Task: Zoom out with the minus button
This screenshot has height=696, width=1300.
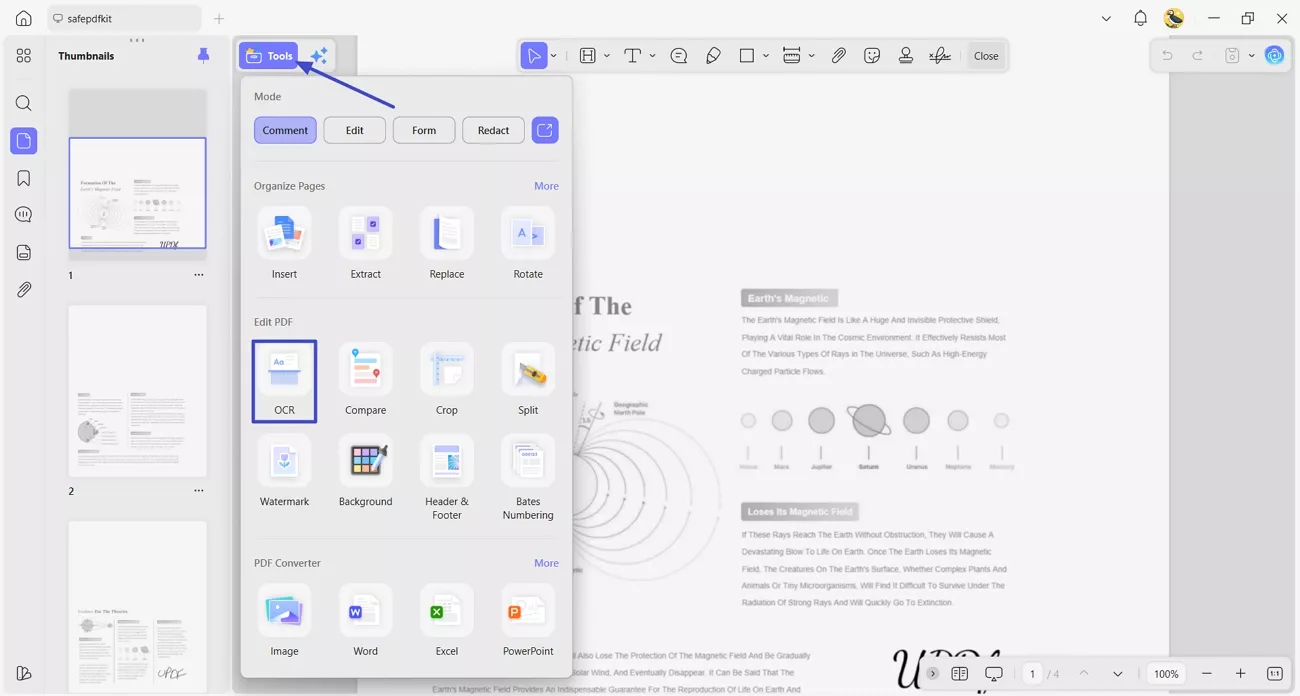Action: pos(1207,674)
